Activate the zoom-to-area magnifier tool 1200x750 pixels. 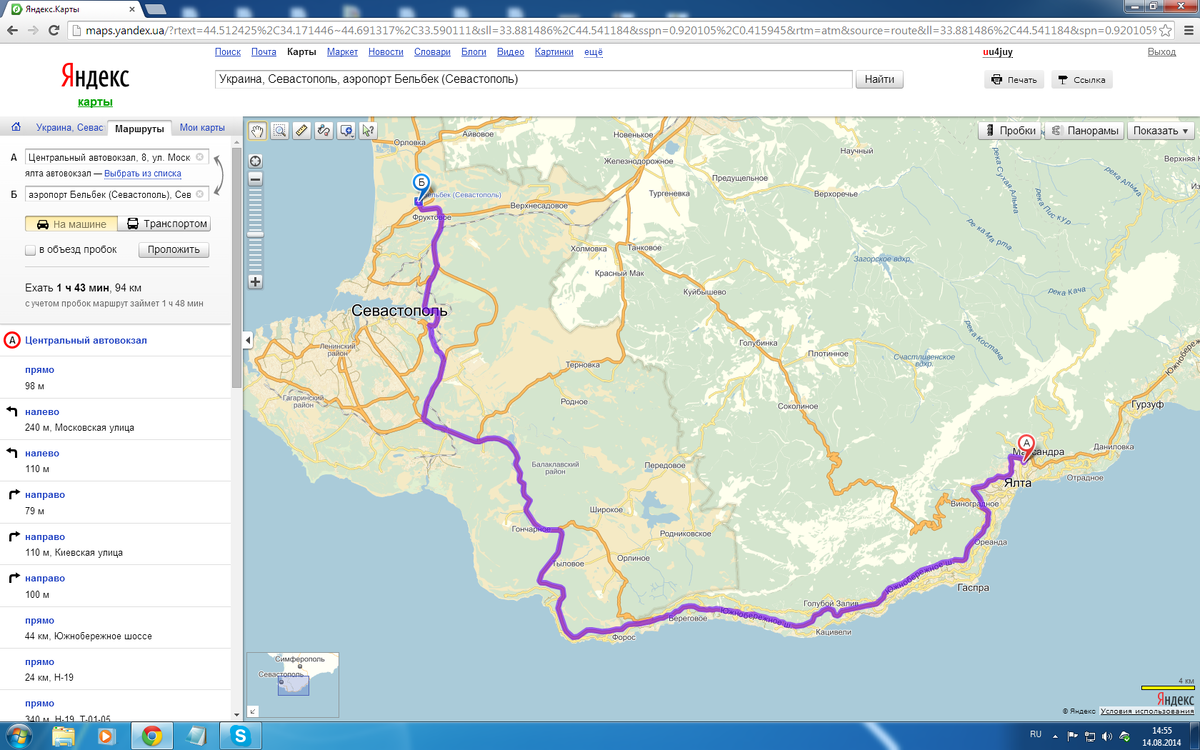(x=280, y=130)
